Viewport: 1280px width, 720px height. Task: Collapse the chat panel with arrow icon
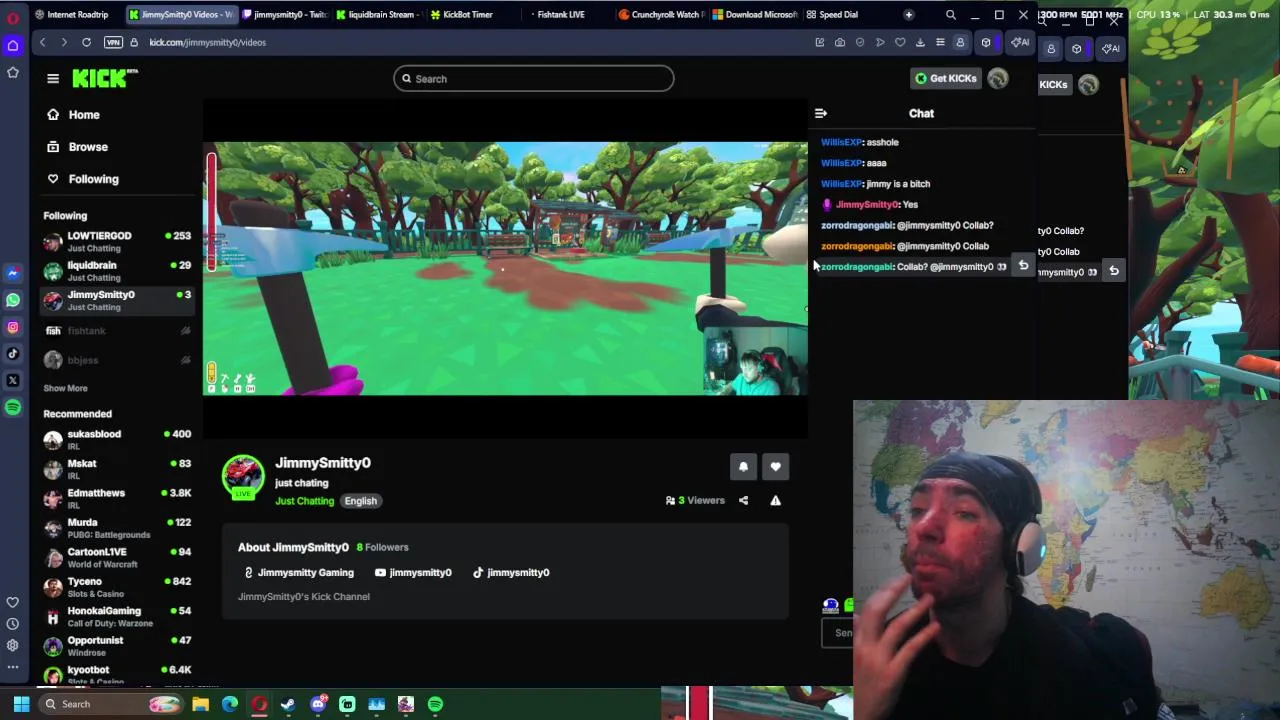[820, 114]
